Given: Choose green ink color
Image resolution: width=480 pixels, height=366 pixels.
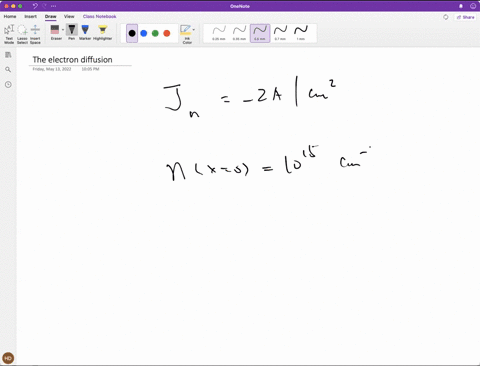Looking at the screenshot, I should pos(155,33).
